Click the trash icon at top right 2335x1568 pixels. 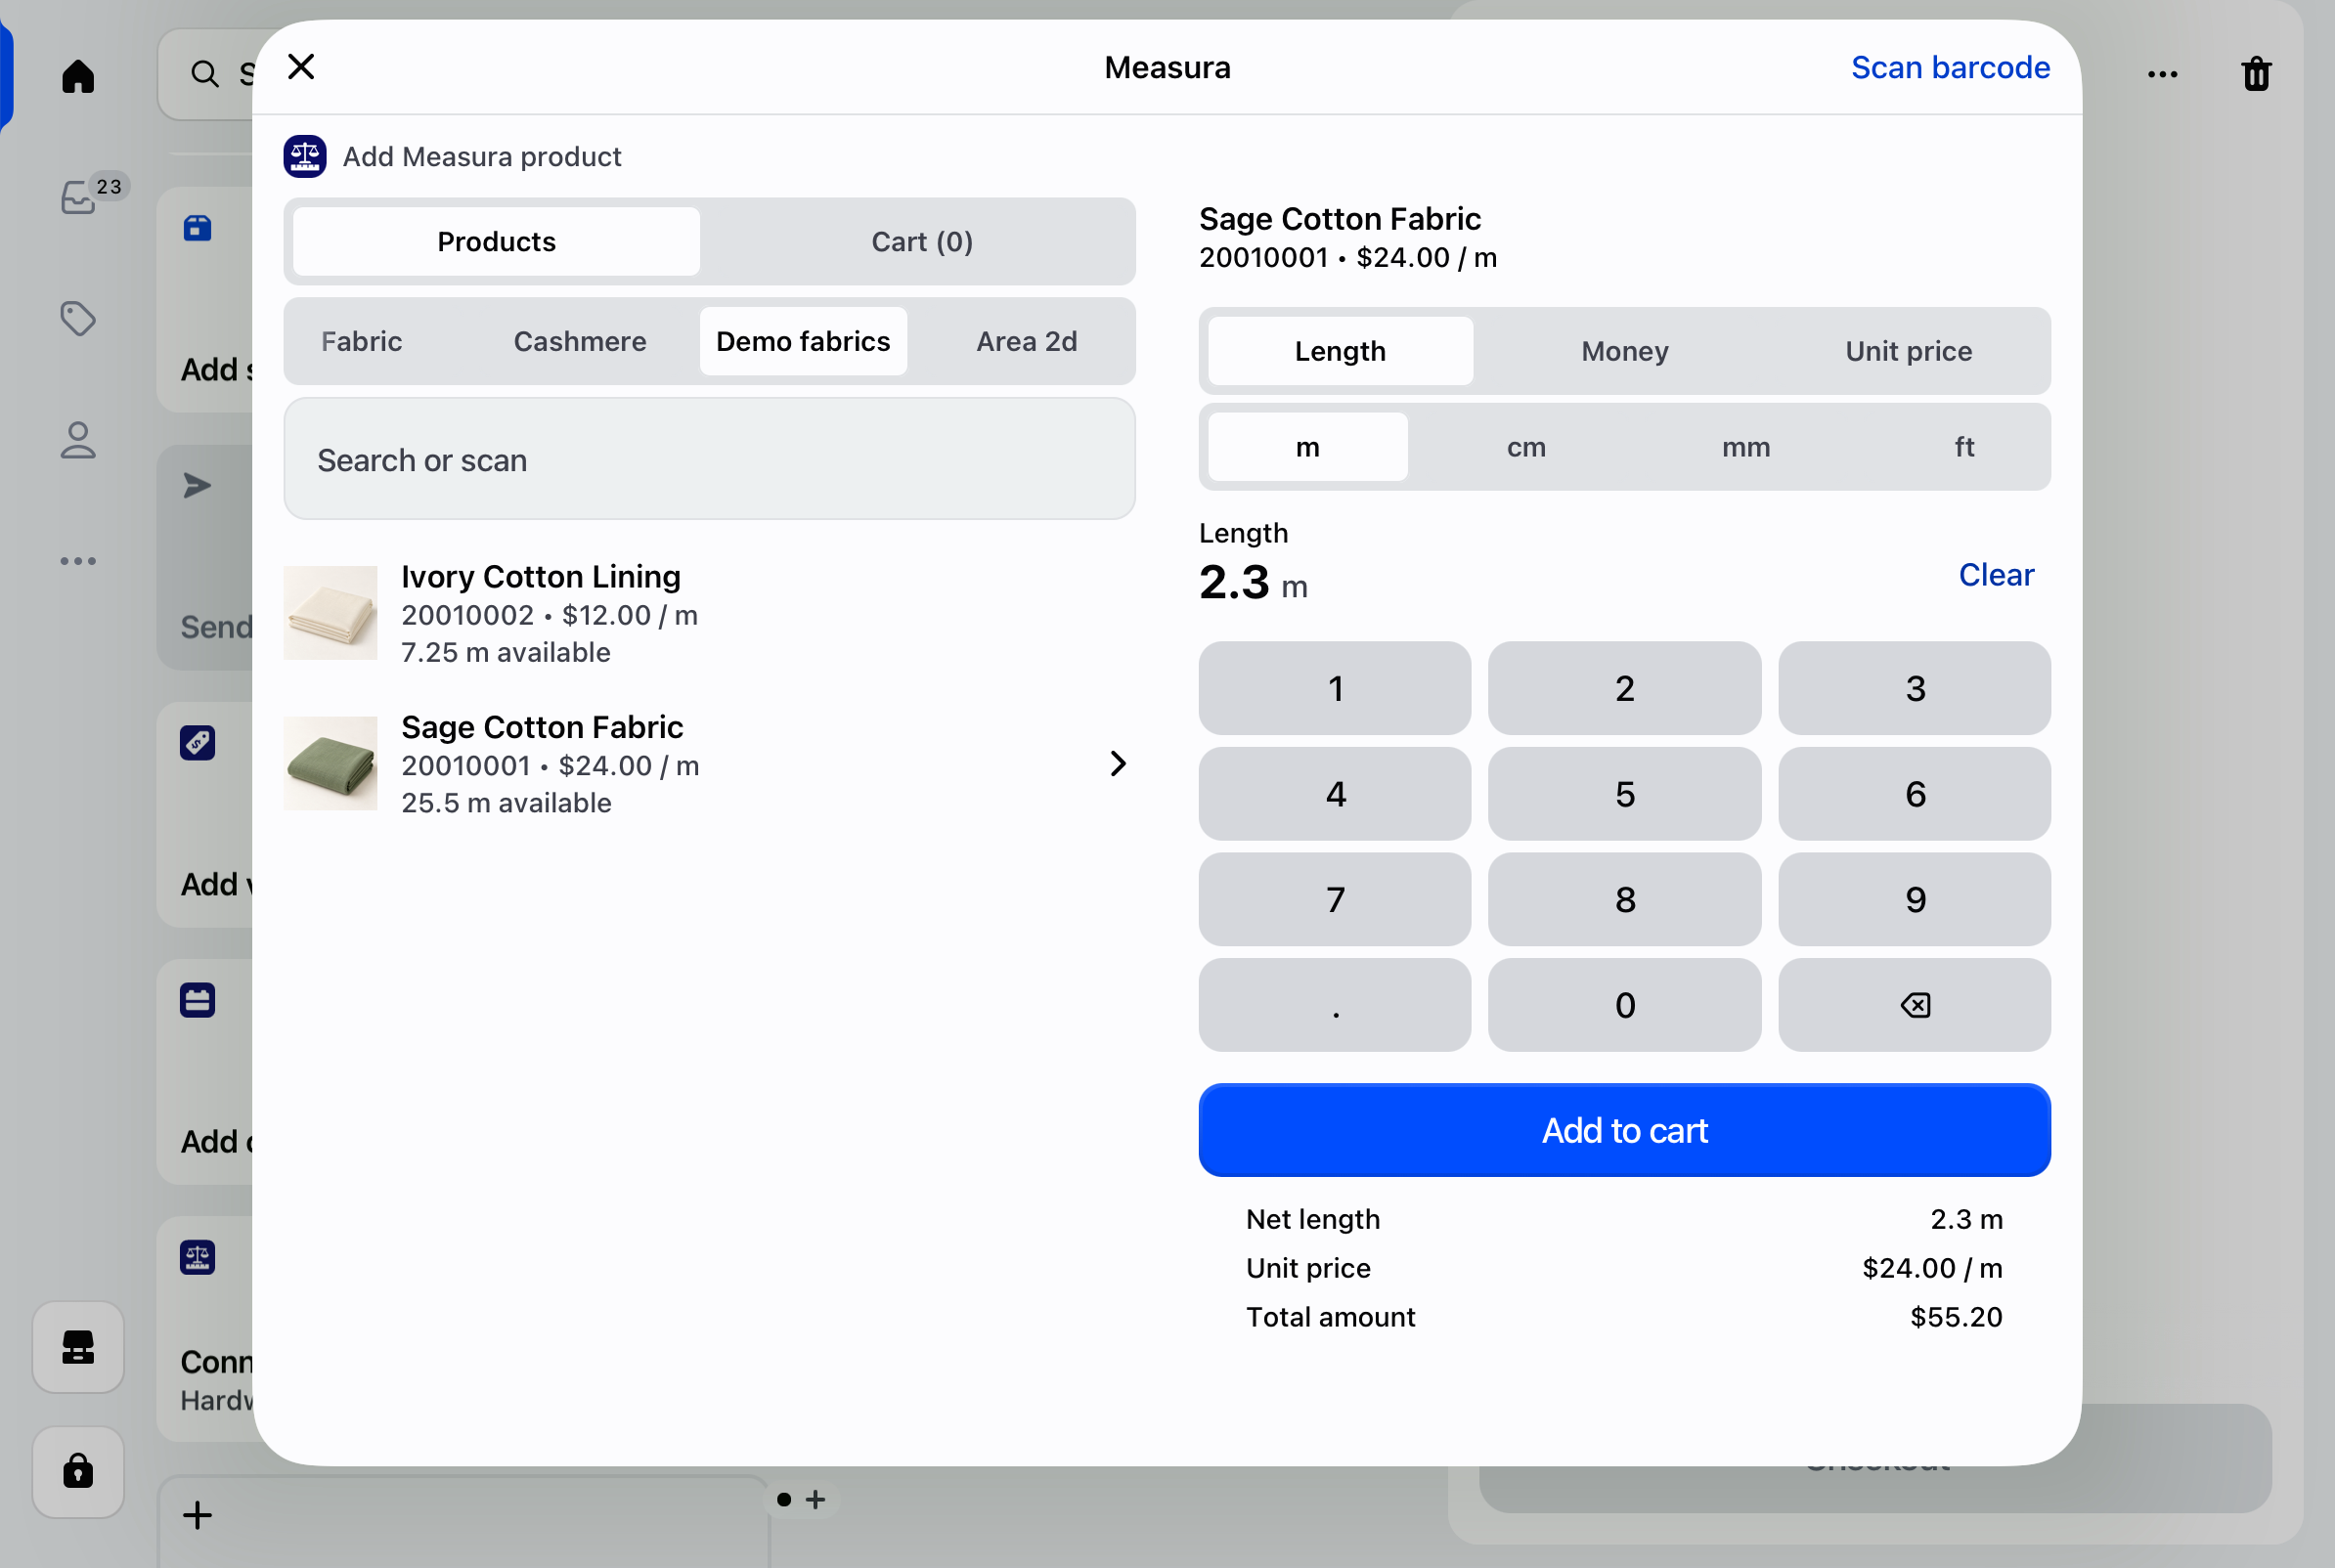point(2256,74)
